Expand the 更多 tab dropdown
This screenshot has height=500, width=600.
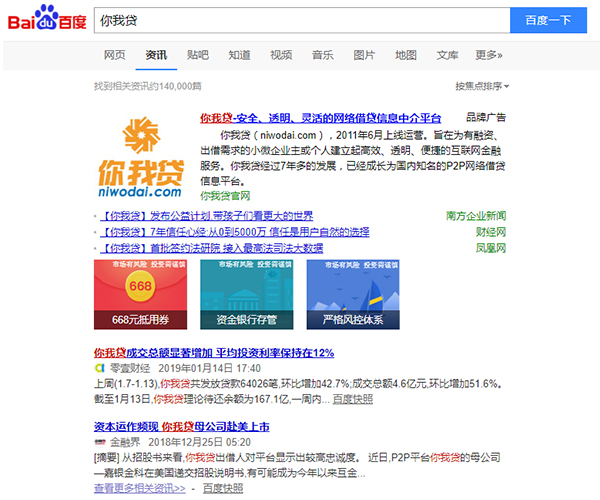coord(488,55)
